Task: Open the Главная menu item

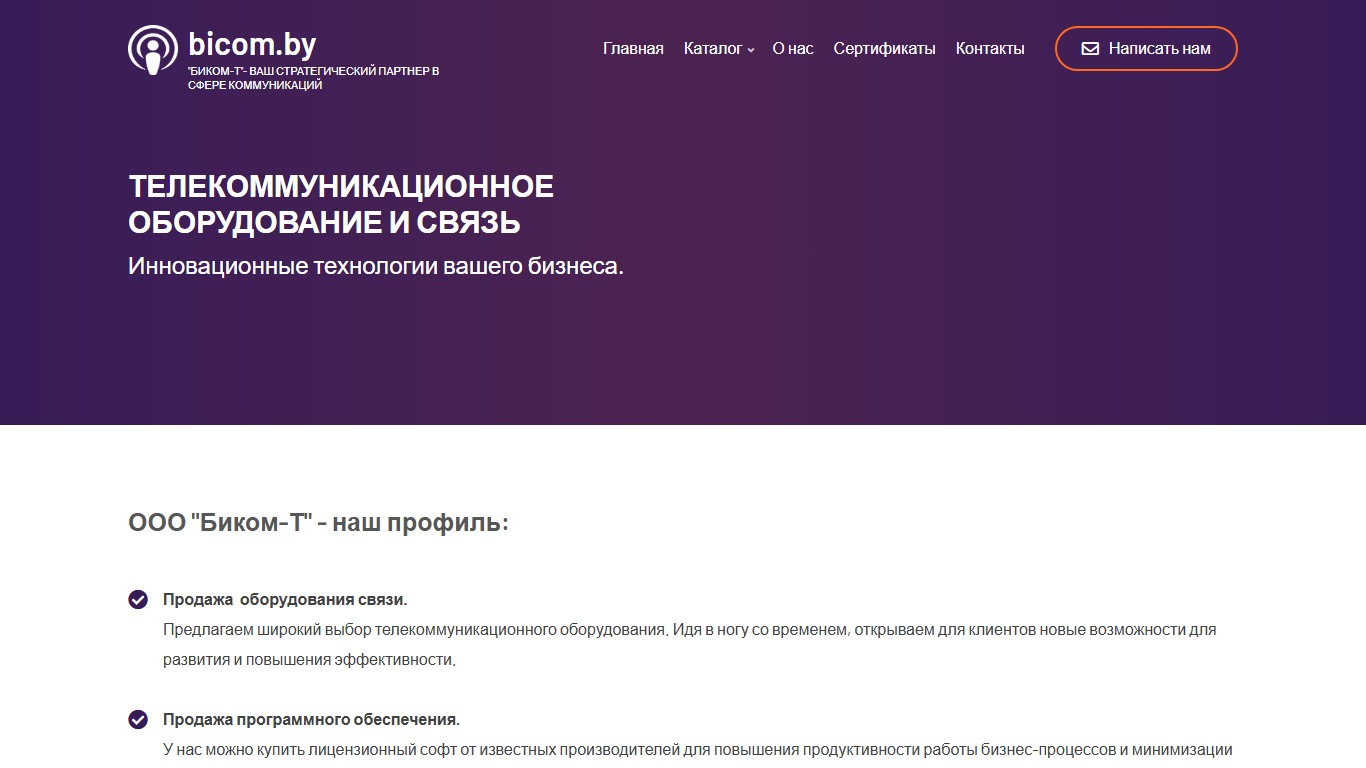Action: coord(633,48)
